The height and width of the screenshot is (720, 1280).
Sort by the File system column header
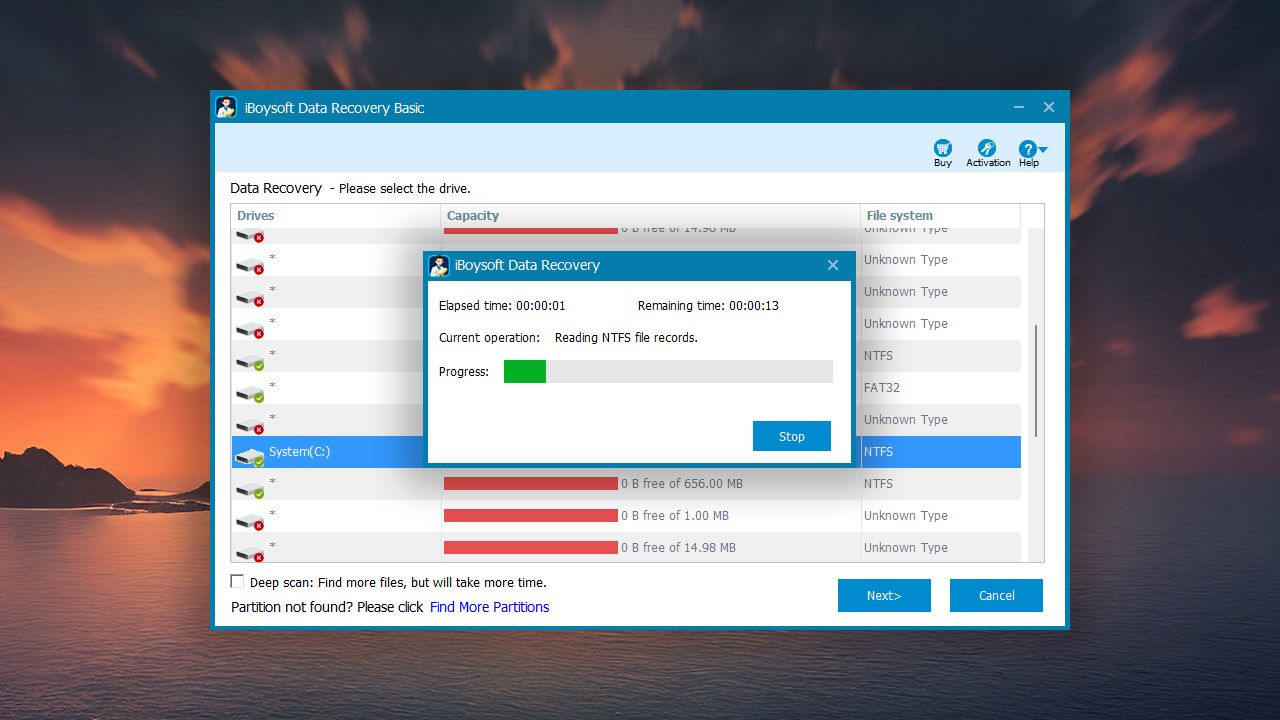941,216
